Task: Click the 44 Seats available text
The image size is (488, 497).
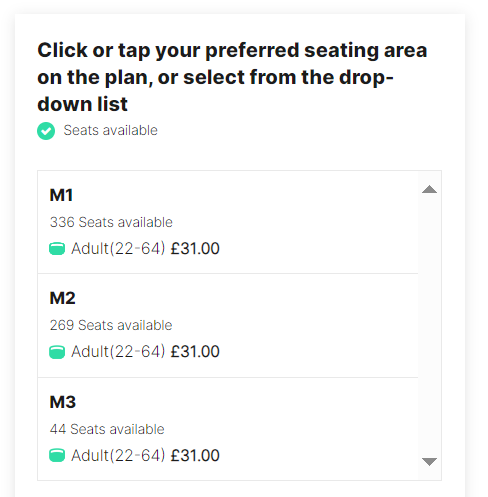Action: click(x=107, y=429)
